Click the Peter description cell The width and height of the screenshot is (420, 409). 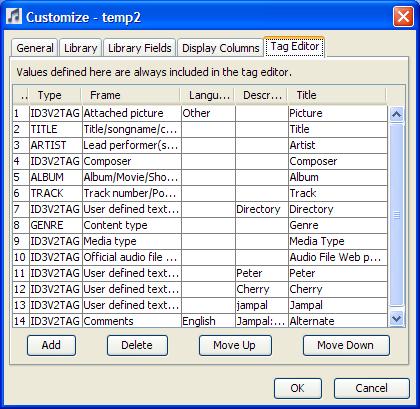pyautogui.click(x=262, y=273)
